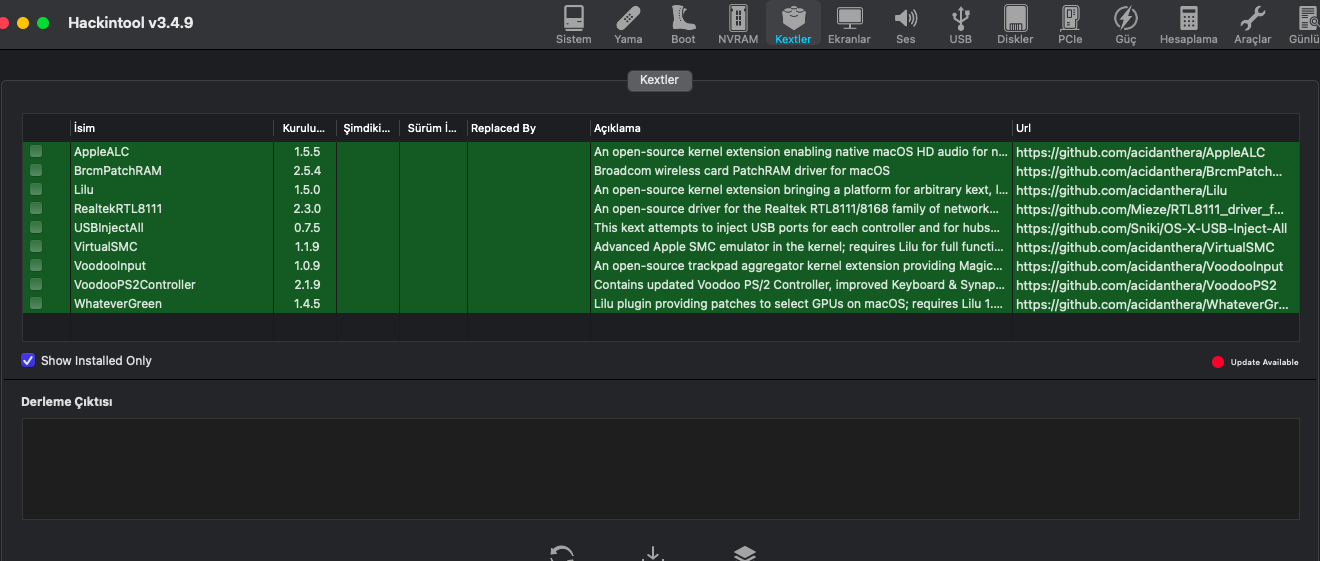Select the Ekranlar display icon
The width and height of the screenshot is (1320, 561).
point(849,24)
